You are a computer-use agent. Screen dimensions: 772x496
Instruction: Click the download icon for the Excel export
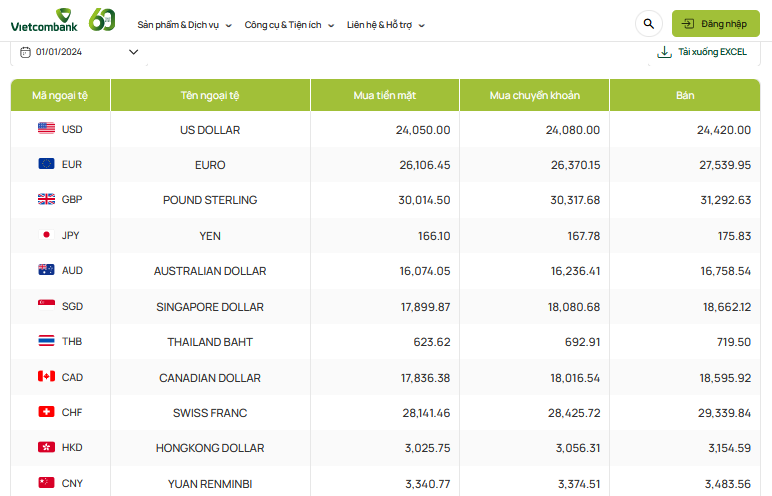664,52
